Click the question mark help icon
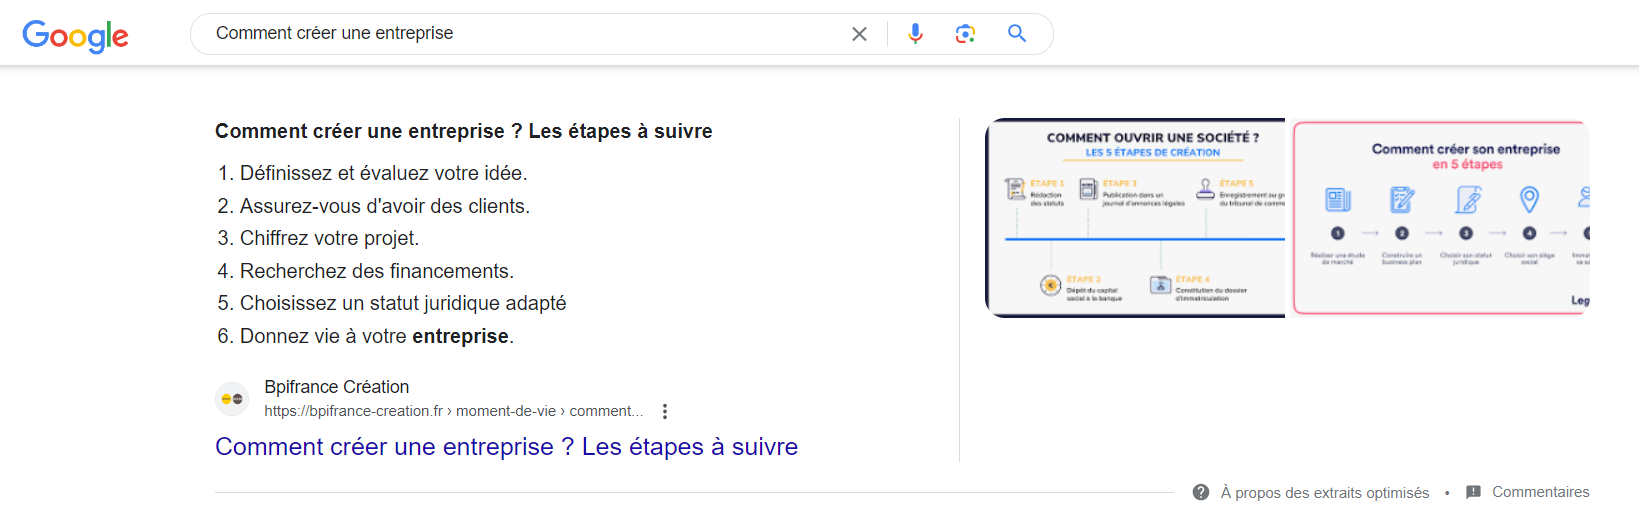 tap(1201, 492)
